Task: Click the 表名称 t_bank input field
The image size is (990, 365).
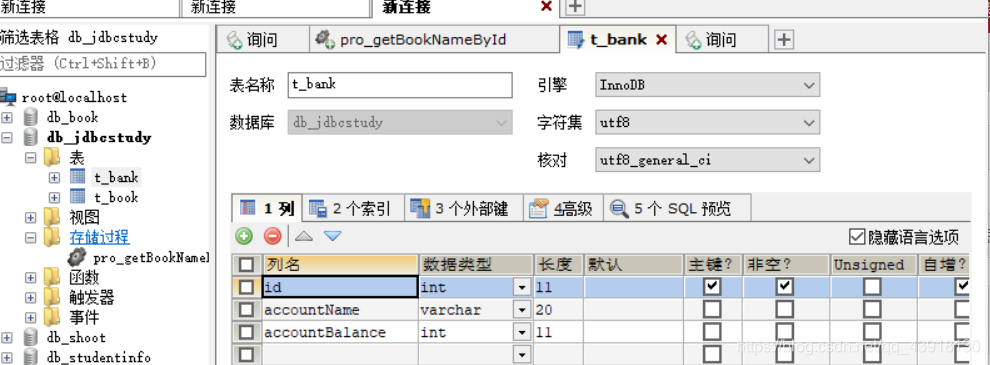Action: coord(400,85)
